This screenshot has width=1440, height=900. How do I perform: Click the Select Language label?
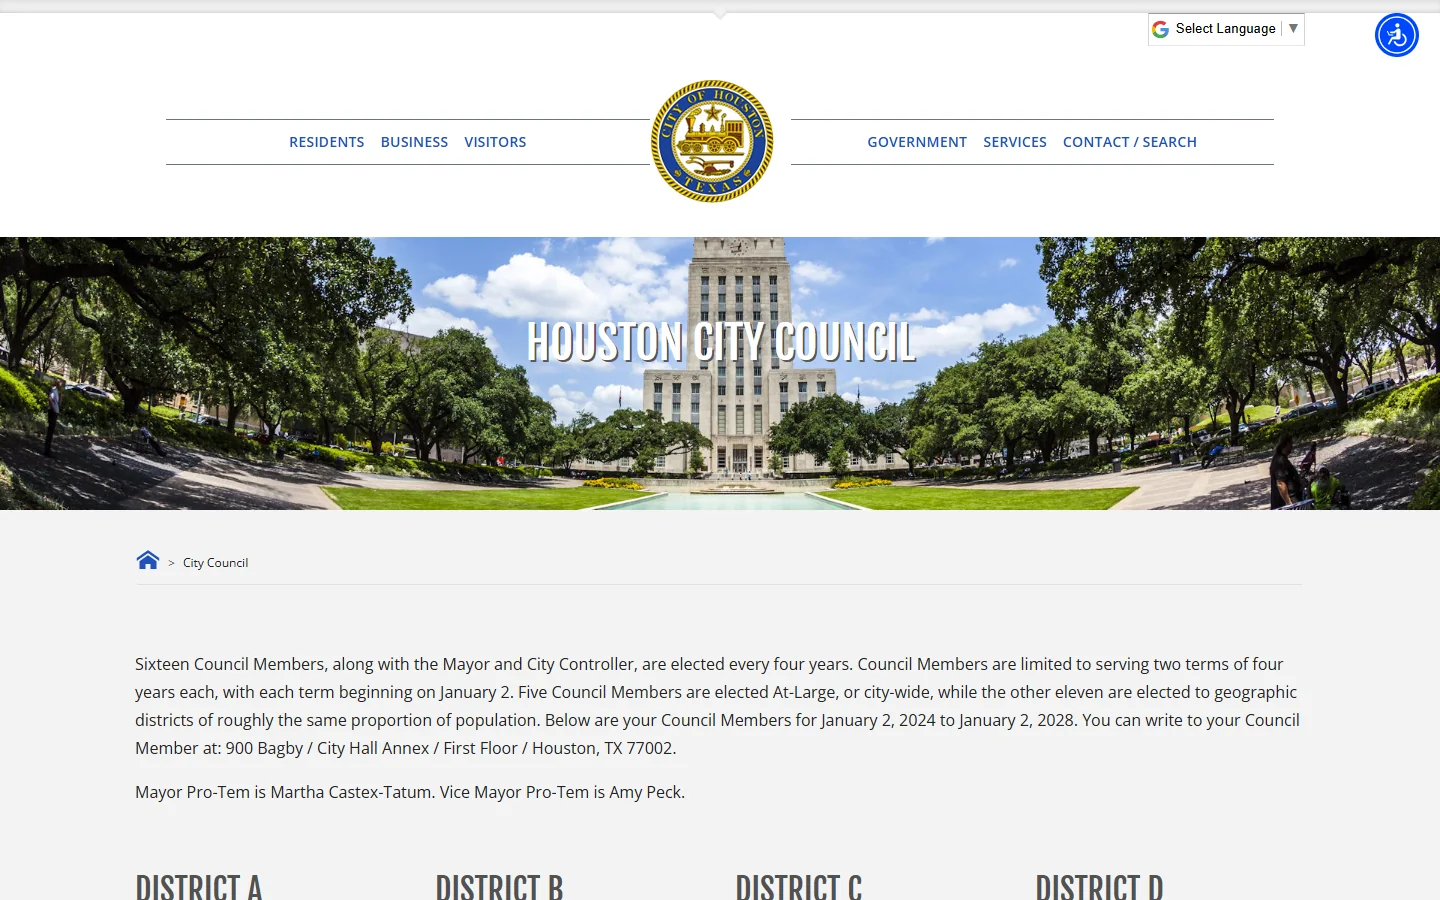pyautogui.click(x=1225, y=29)
